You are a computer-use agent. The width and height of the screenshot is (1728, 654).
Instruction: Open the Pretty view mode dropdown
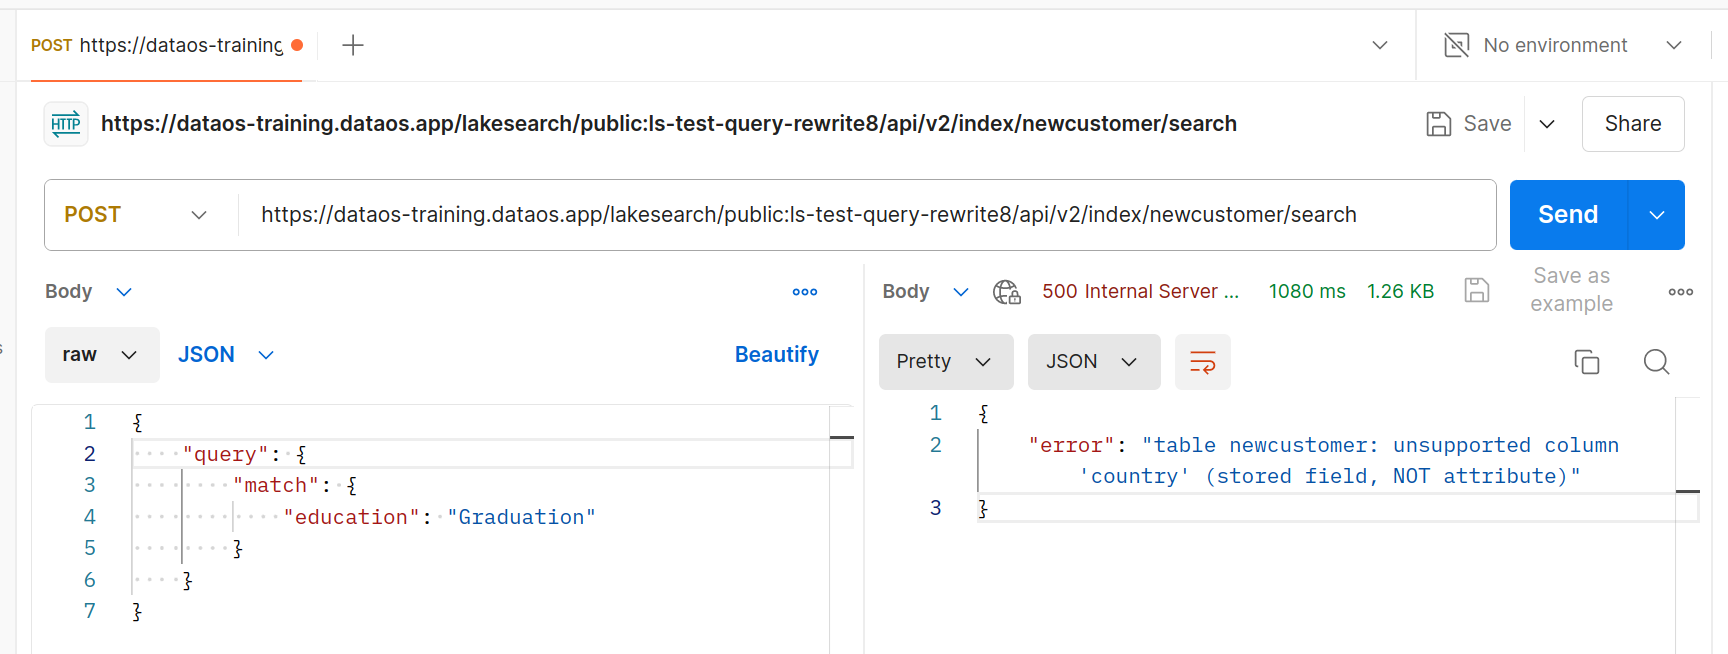946,362
